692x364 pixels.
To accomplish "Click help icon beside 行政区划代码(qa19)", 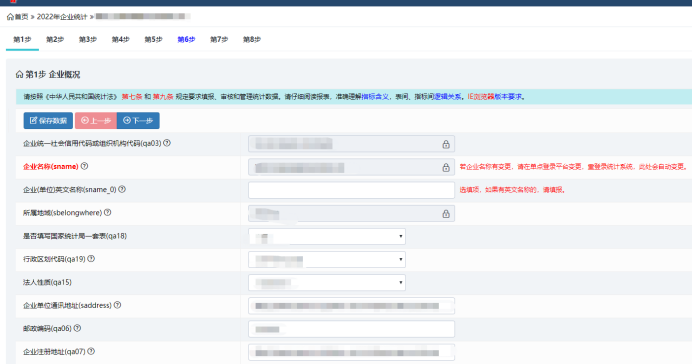I will [91, 259].
